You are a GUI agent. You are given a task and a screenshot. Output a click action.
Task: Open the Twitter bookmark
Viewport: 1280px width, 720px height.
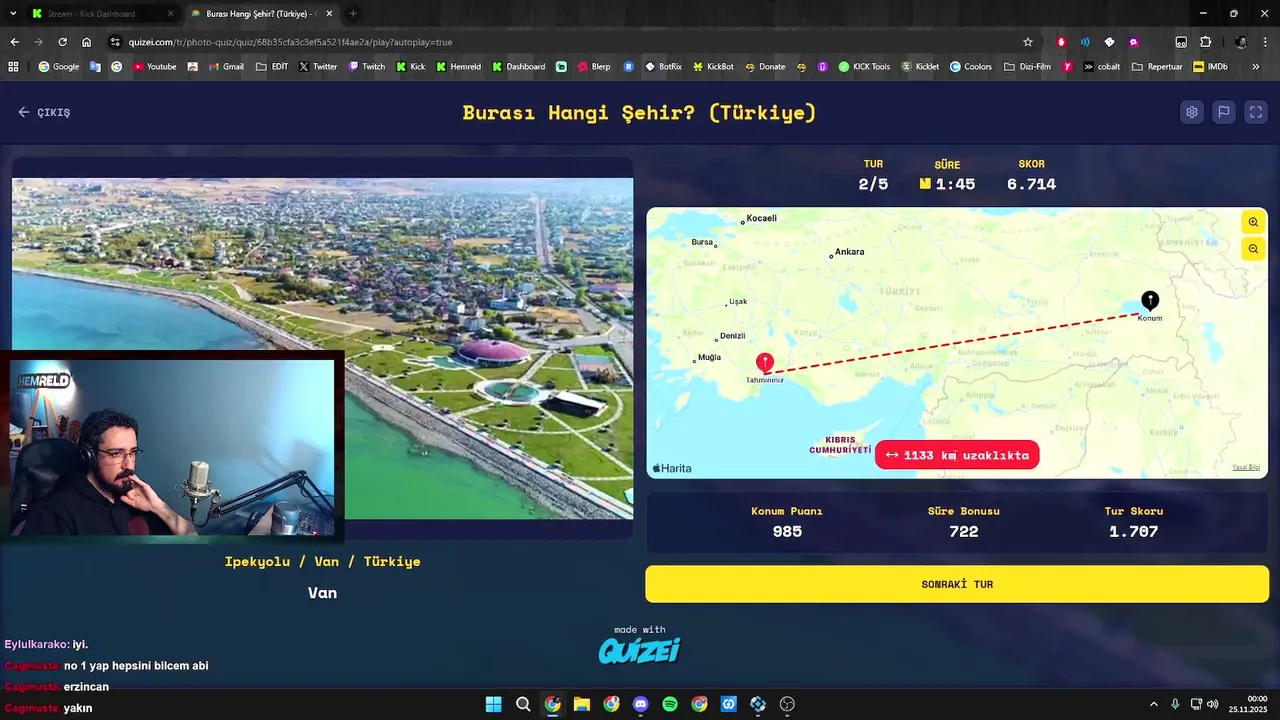(x=318, y=67)
